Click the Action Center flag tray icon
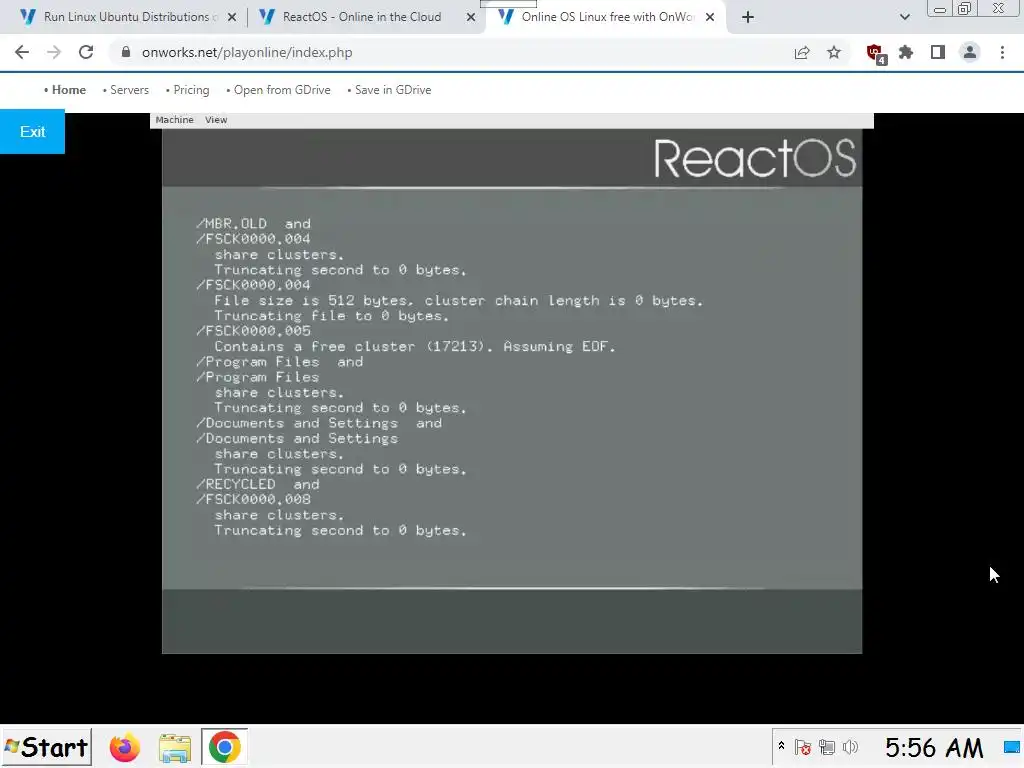The width and height of the screenshot is (1024, 768). pos(803,747)
